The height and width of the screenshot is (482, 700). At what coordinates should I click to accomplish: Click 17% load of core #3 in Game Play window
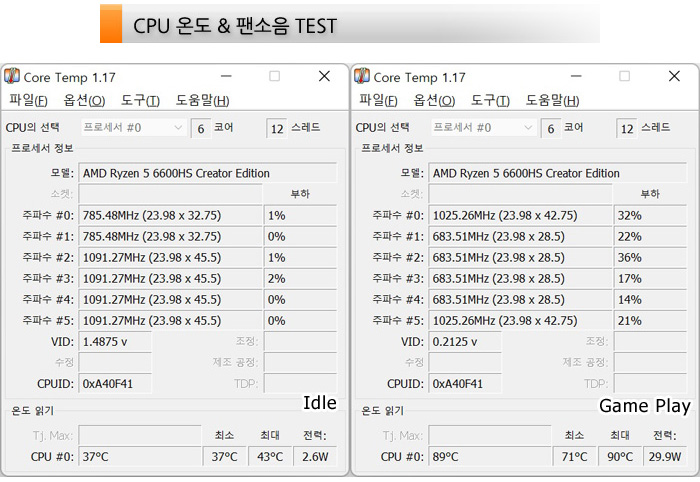tap(650, 278)
